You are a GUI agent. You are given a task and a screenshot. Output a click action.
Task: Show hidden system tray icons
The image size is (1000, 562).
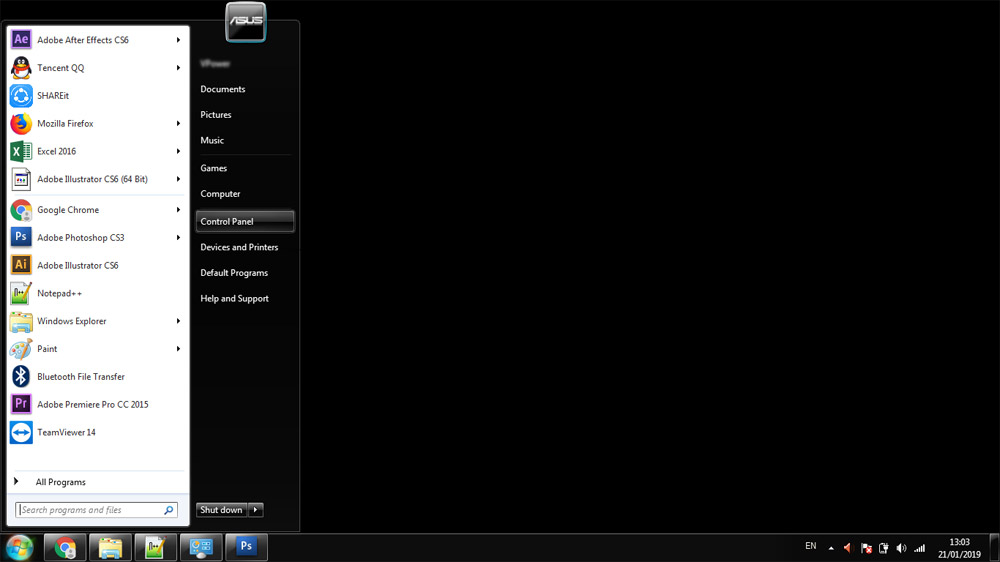(x=830, y=548)
